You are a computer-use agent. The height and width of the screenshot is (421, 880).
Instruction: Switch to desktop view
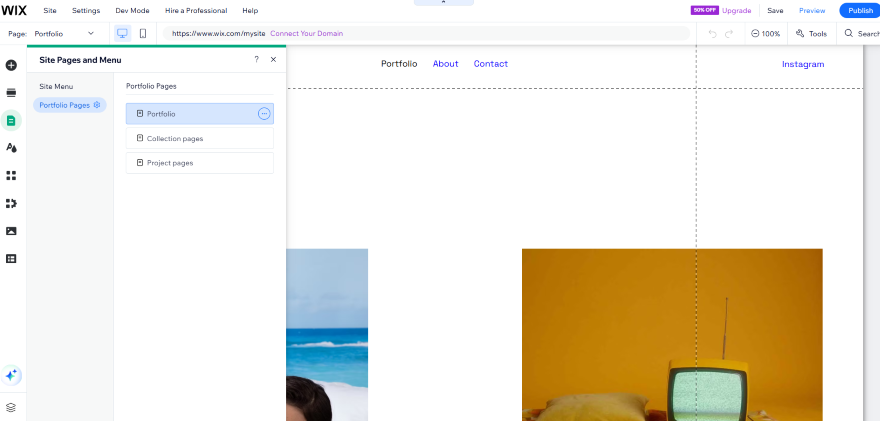point(122,34)
